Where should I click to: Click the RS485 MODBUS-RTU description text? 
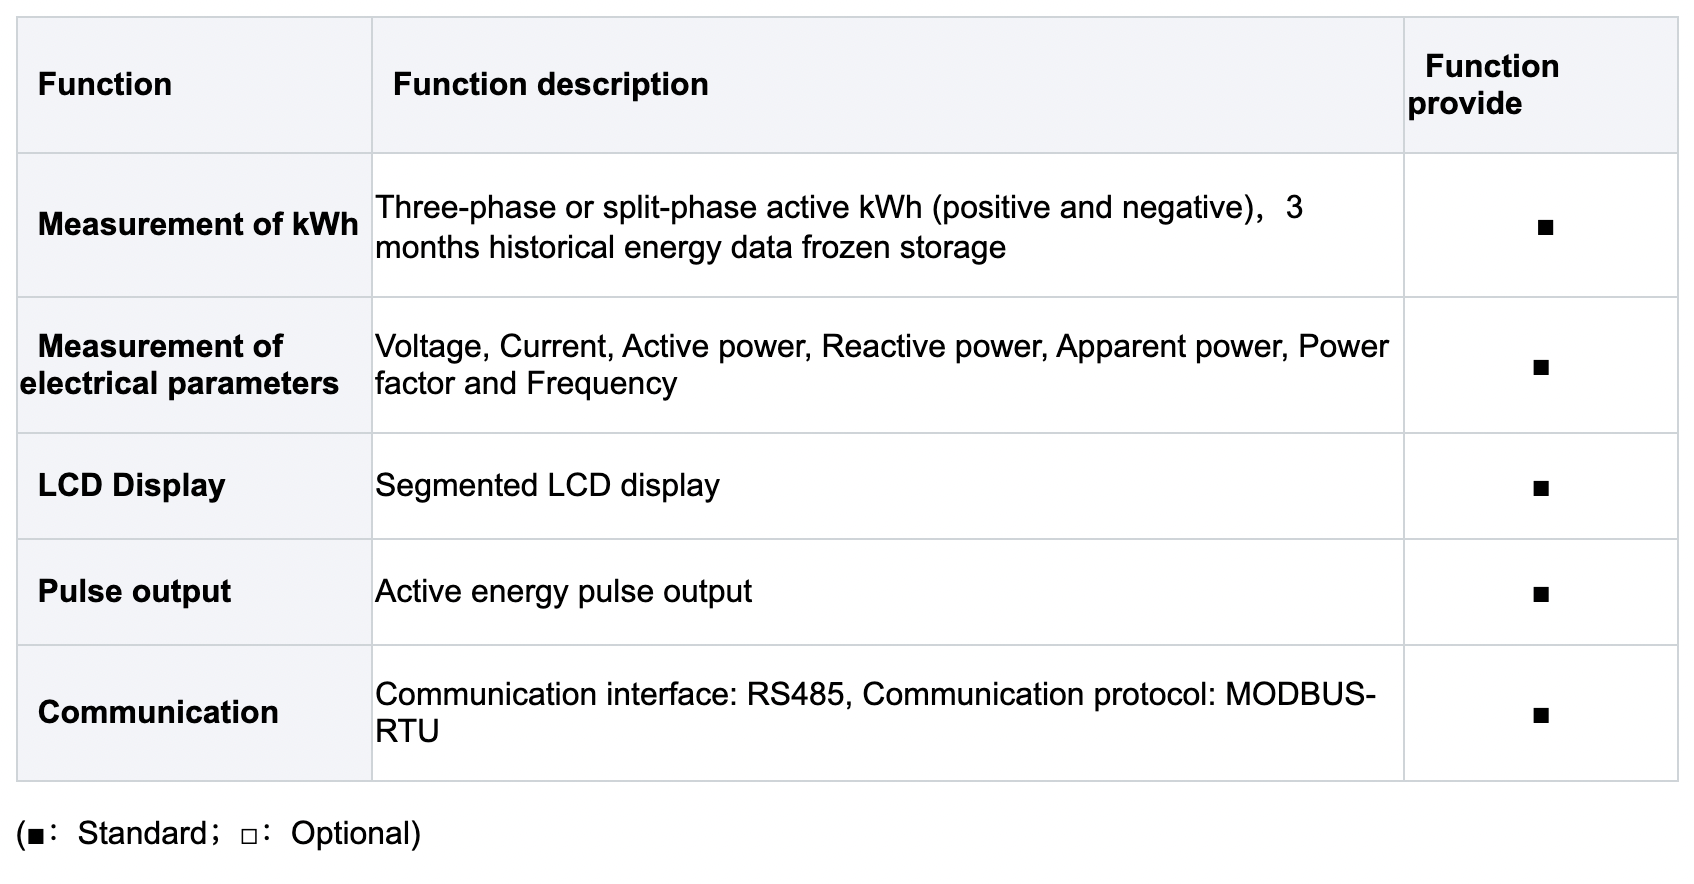coord(874,712)
